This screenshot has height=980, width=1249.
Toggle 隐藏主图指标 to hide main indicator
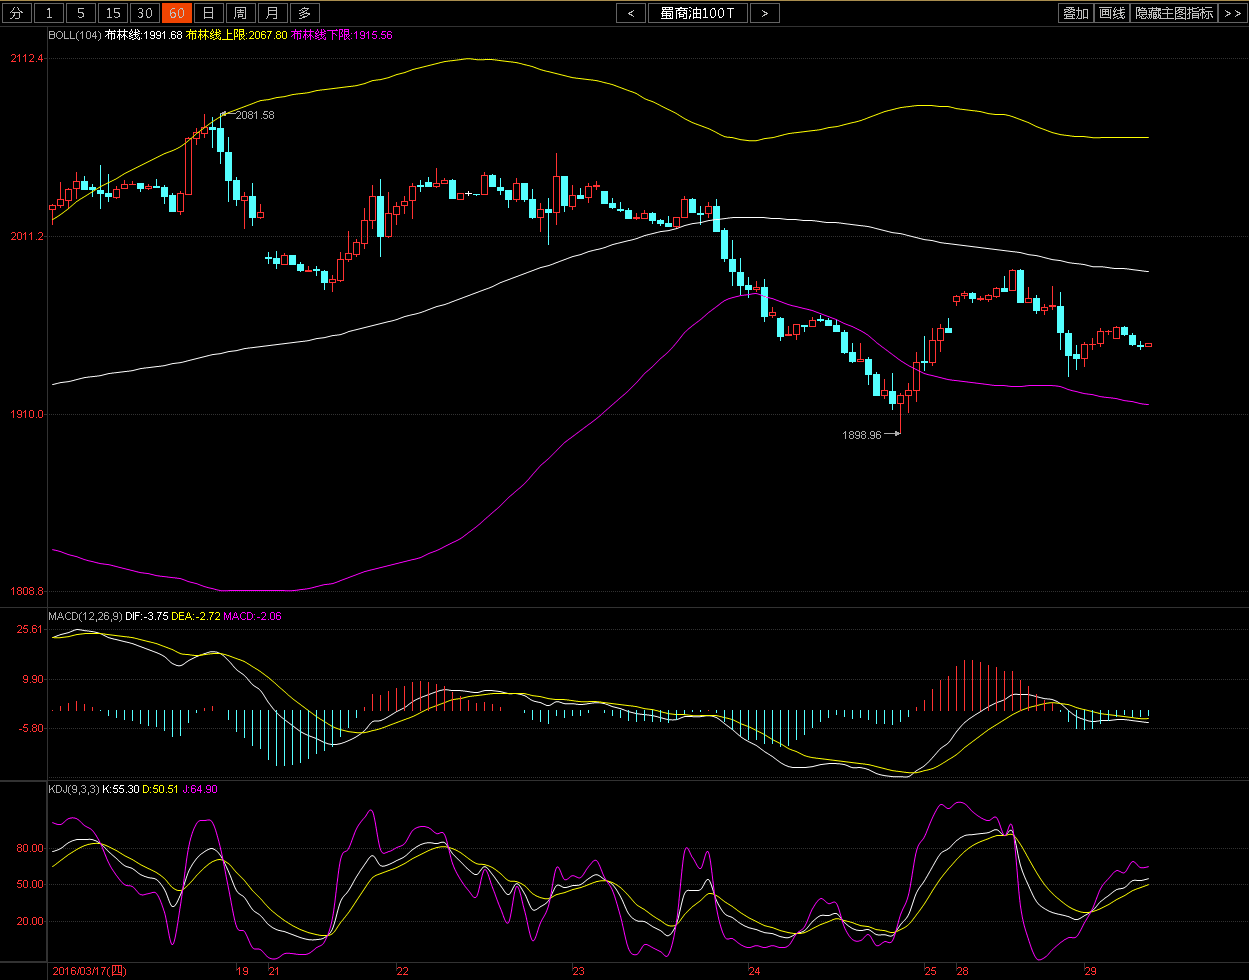tap(1174, 13)
